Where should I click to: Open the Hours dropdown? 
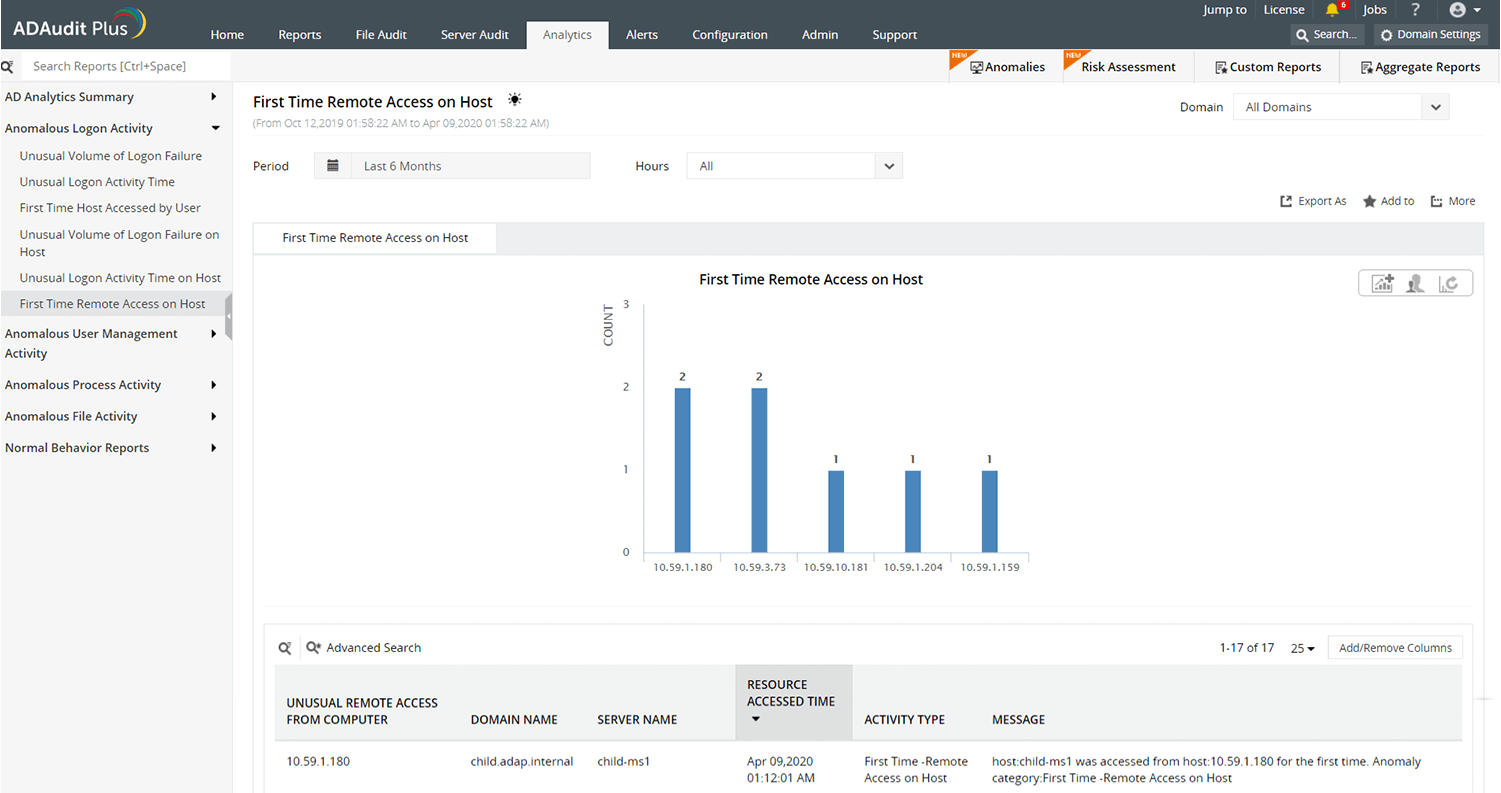click(x=887, y=165)
